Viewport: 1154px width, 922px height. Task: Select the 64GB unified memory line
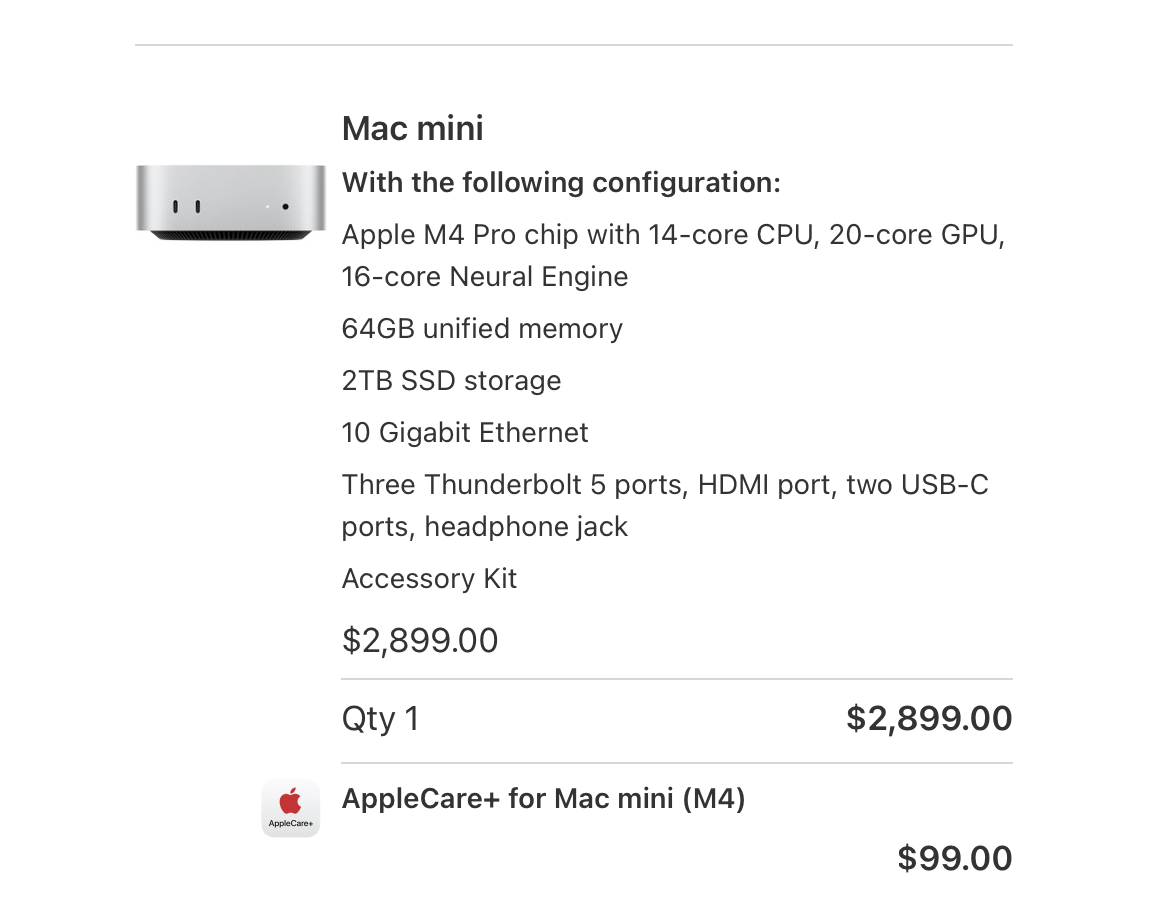(482, 329)
